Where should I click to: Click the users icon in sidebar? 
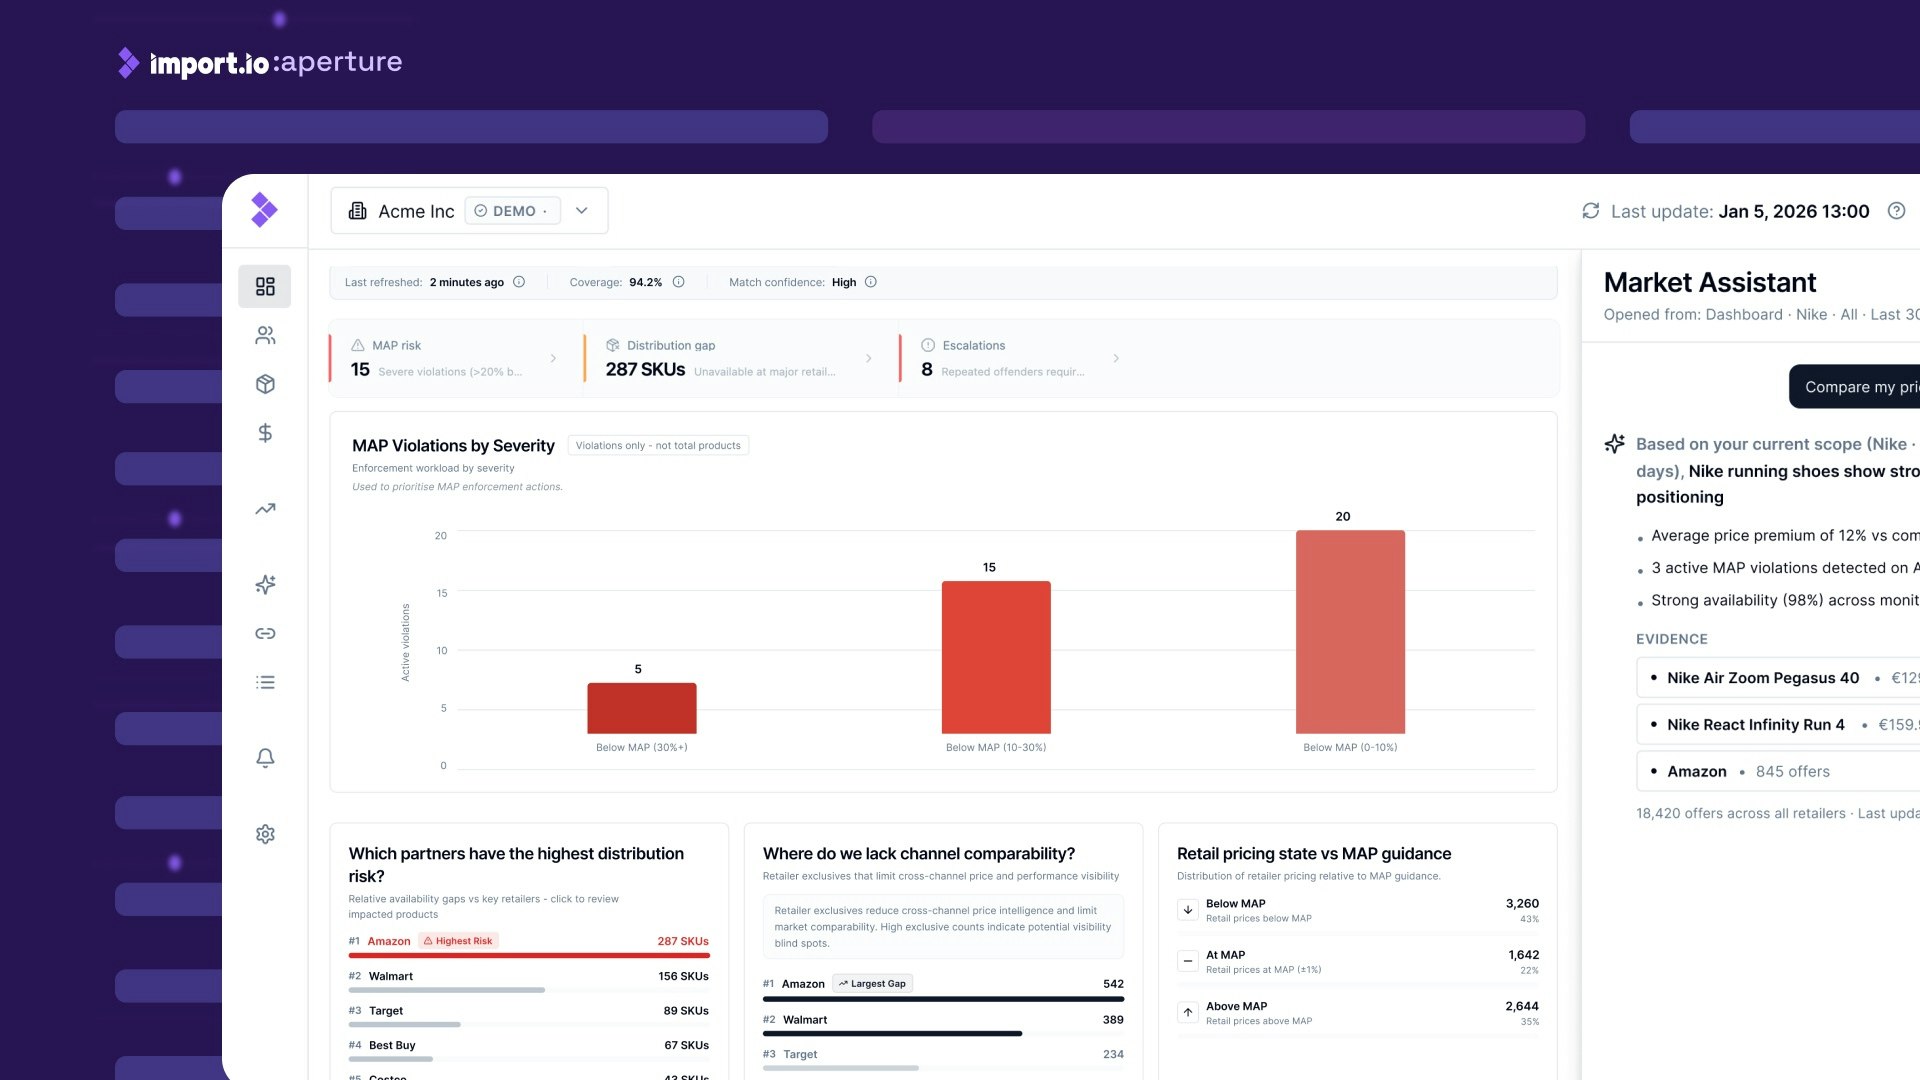265,335
